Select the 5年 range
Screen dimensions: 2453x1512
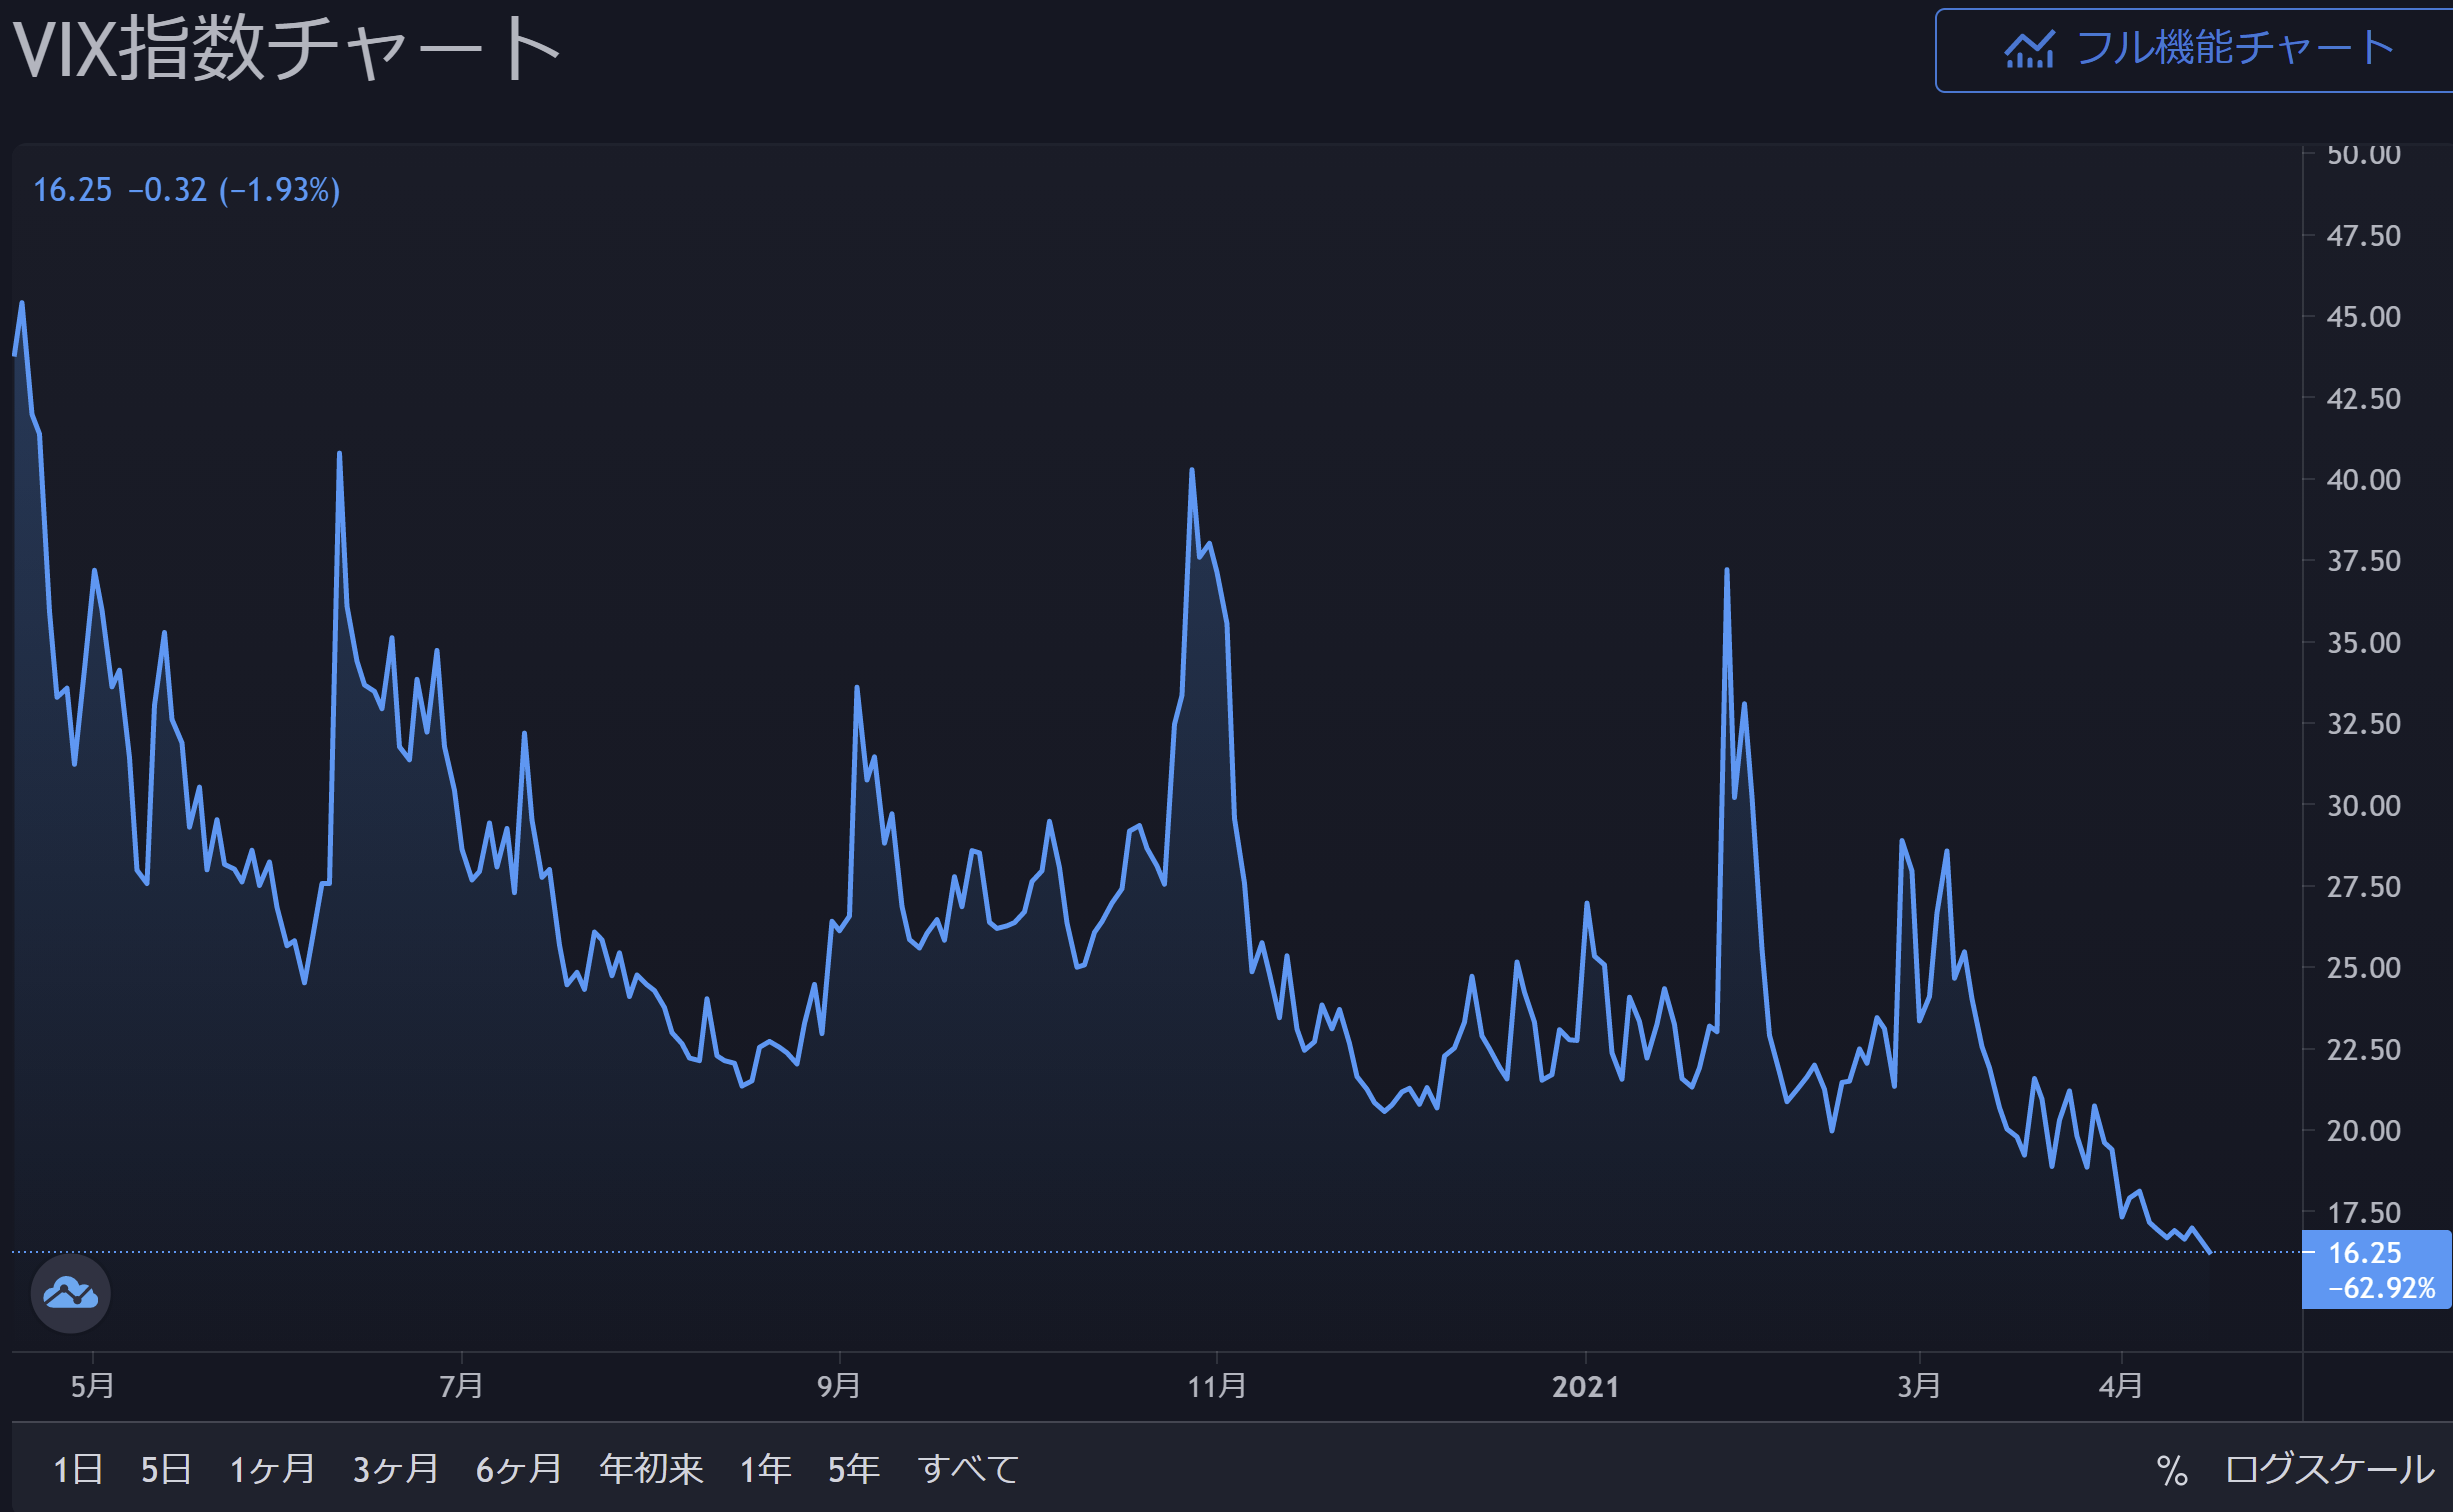pos(854,1469)
